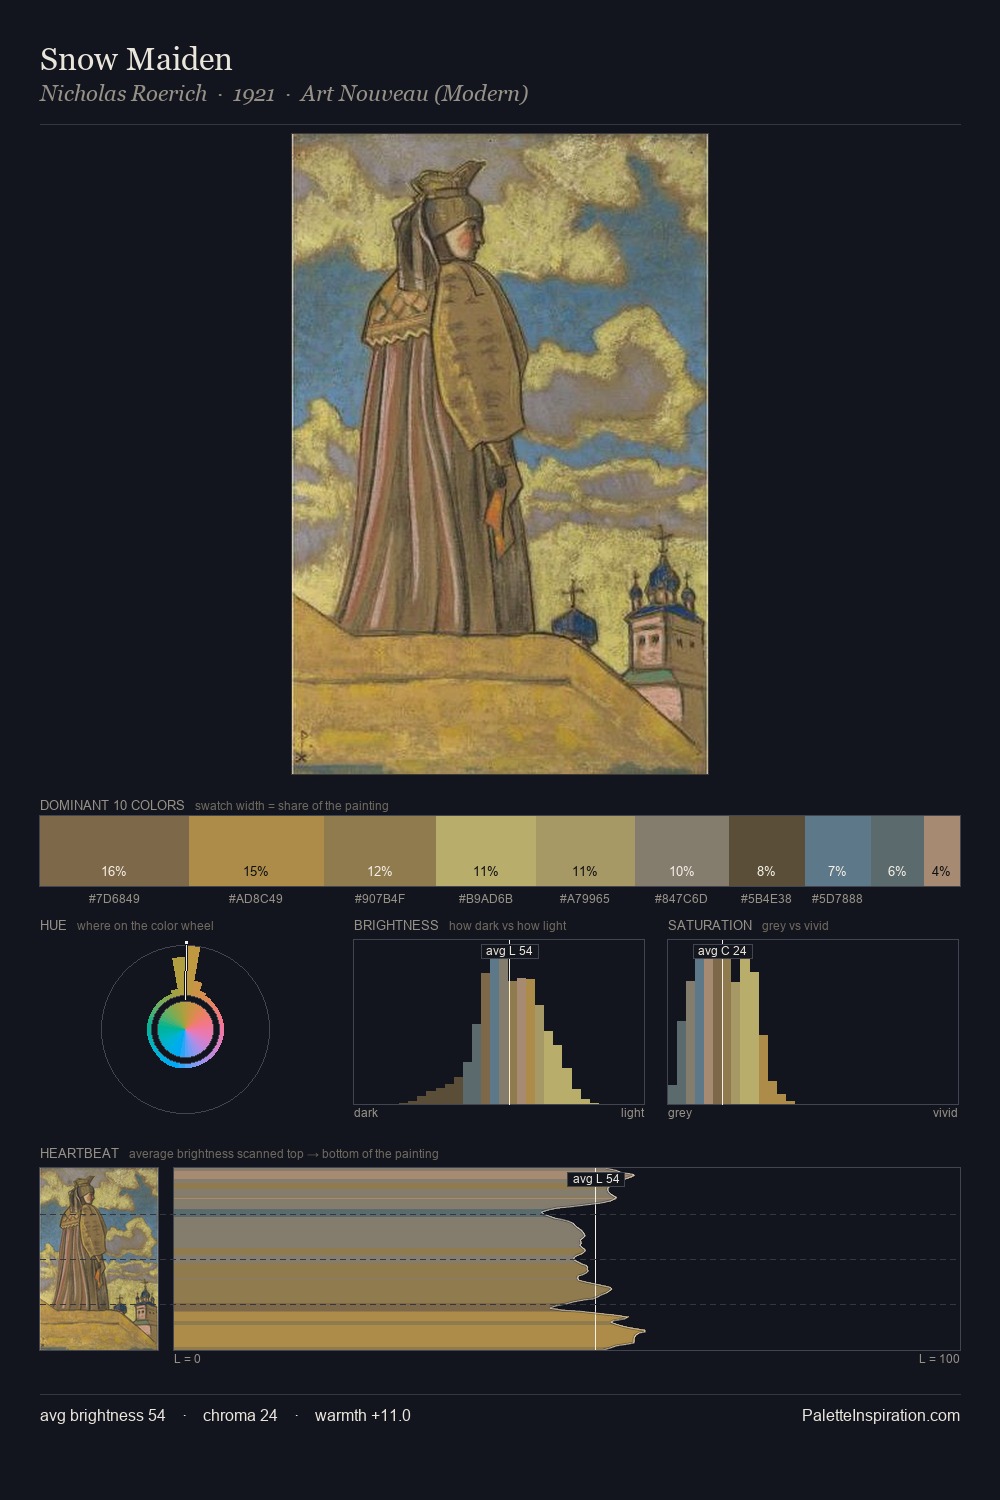Click the caption "swatch width = share of the painting"
The height and width of the screenshot is (1500, 1000).
292,805
